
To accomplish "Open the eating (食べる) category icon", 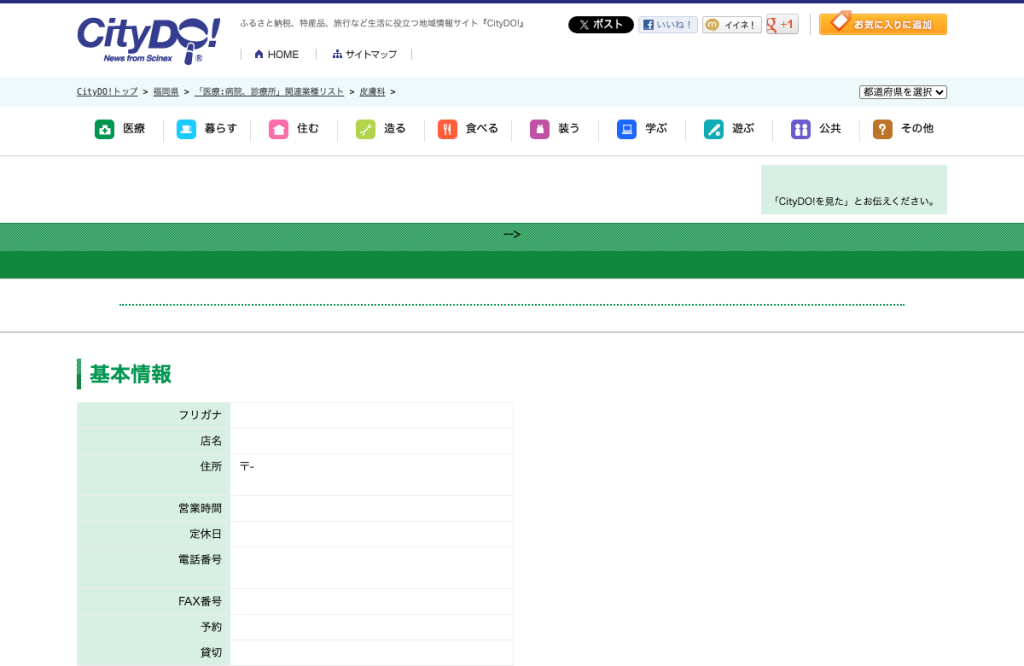I will point(447,129).
